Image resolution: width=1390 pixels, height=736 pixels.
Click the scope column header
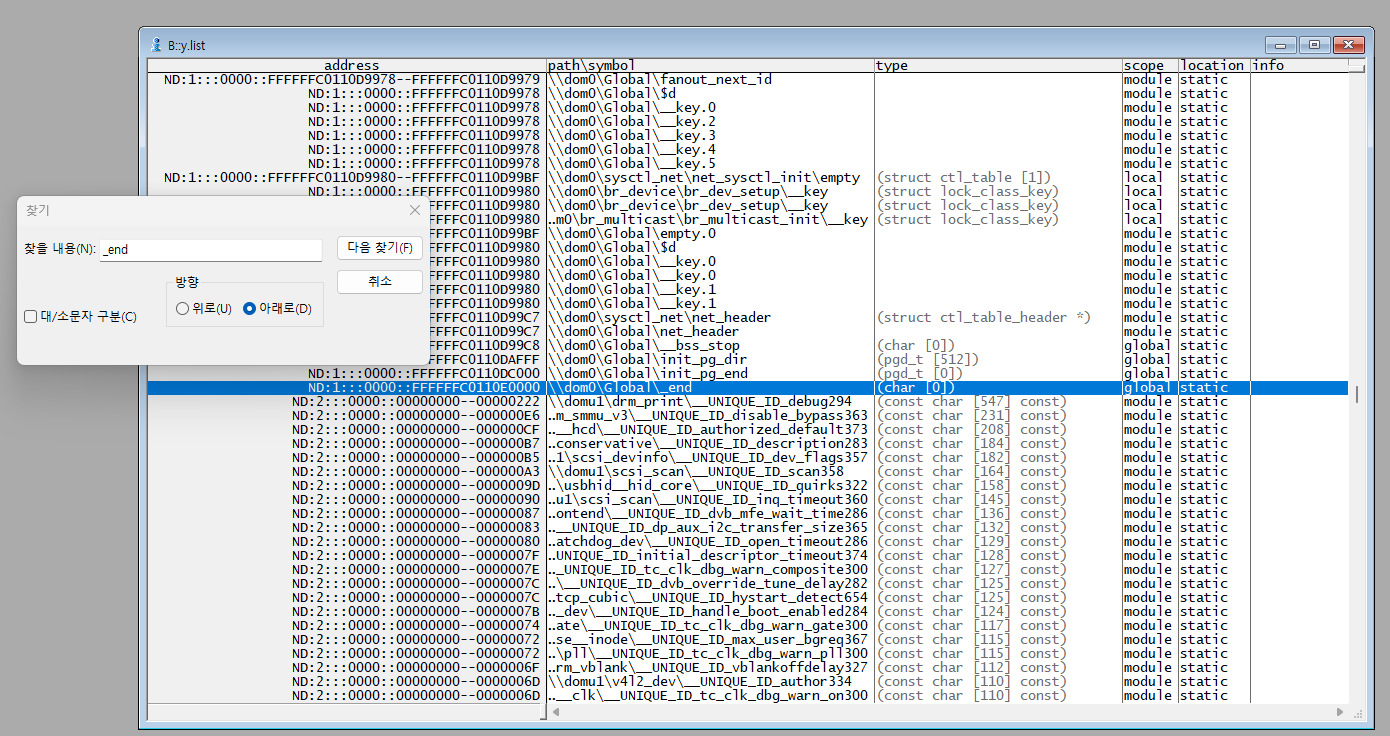[x=1148, y=65]
